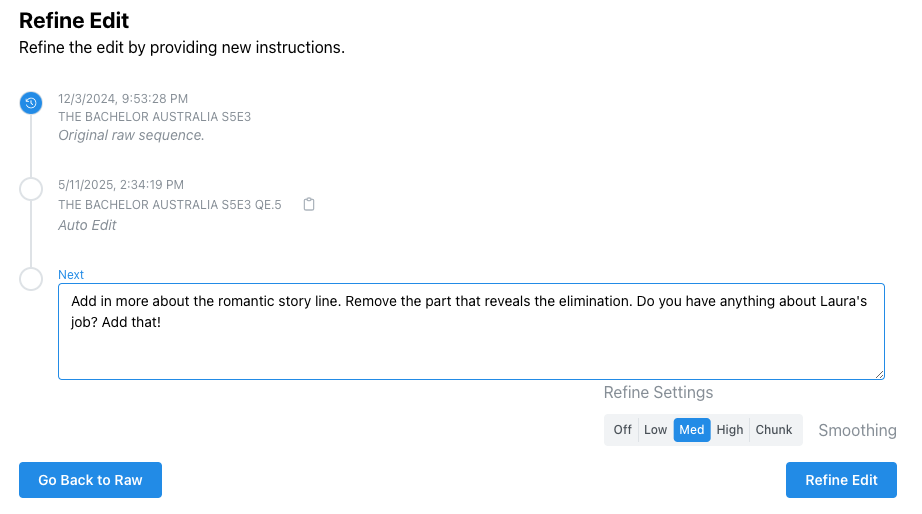This screenshot has width=922, height=514.
Task: Open THE BACHELOR AUSTRALIA S5E3 entry
Action: pyautogui.click(x=155, y=116)
